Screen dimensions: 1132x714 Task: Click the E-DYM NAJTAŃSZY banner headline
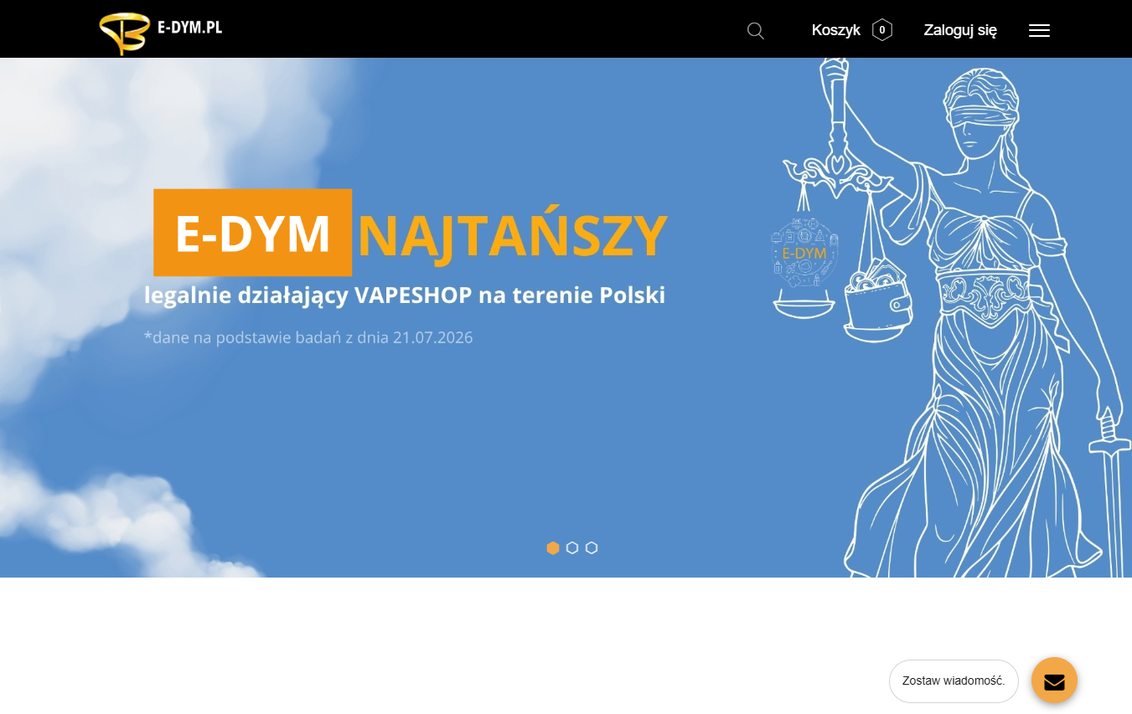[x=410, y=232]
